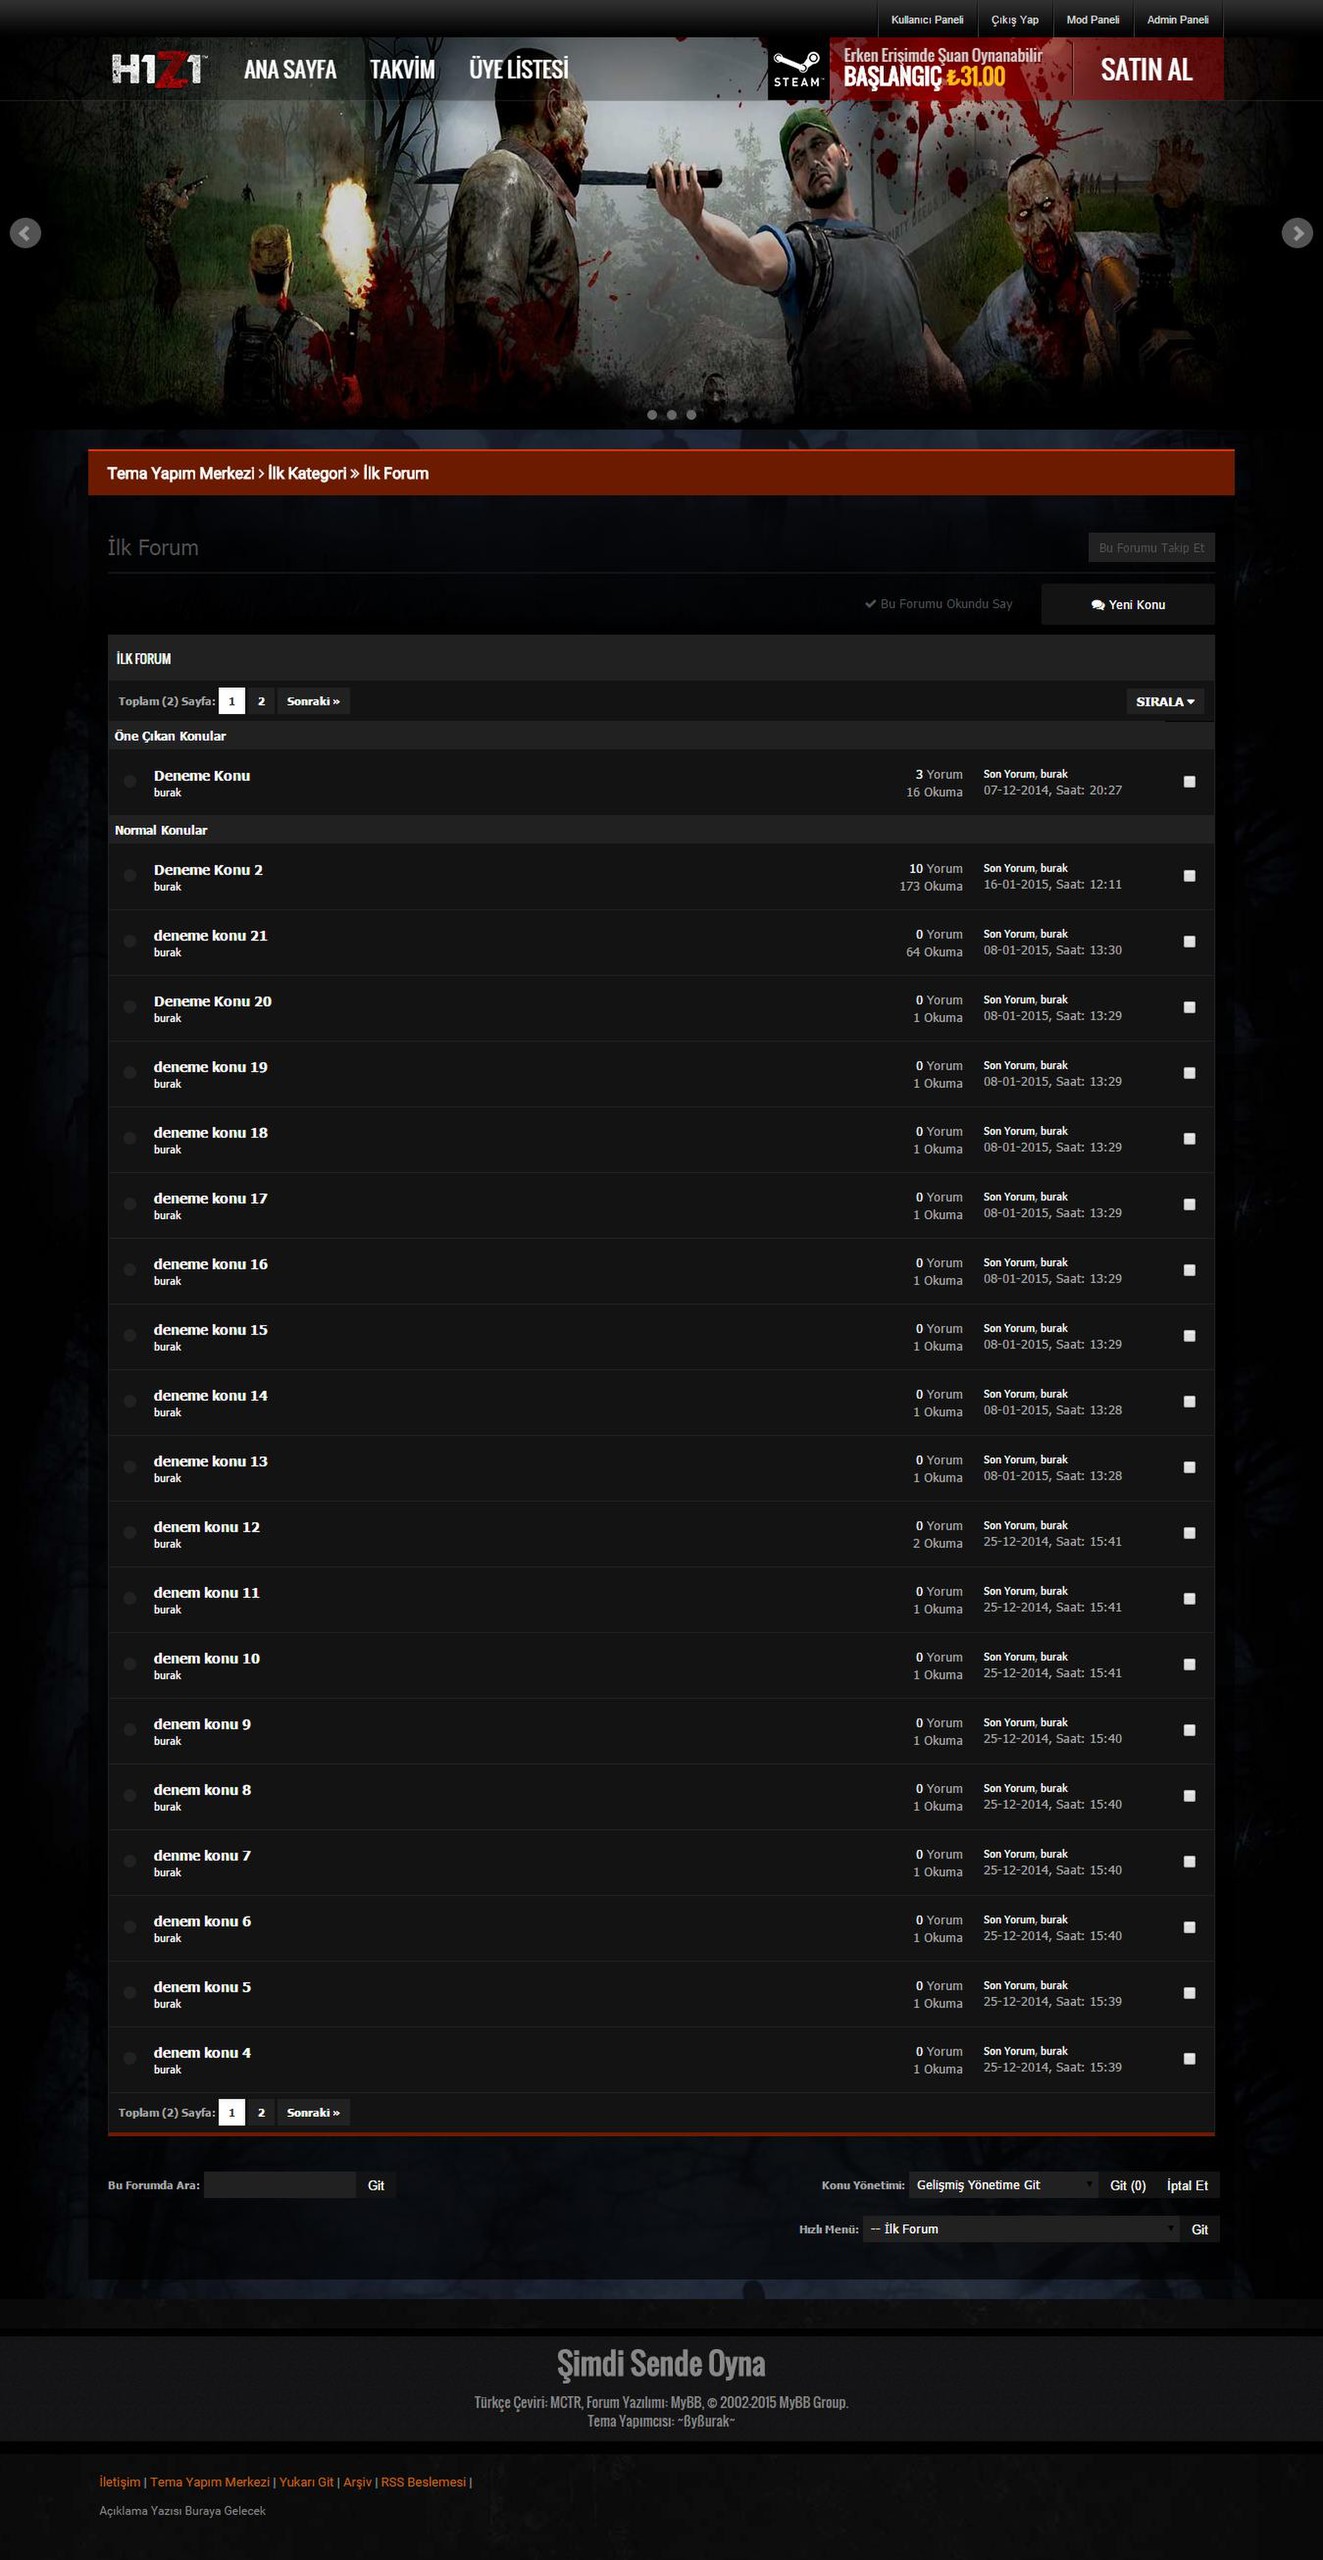Select the second slider dot
This screenshot has width=1323, height=2560.
click(672, 415)
